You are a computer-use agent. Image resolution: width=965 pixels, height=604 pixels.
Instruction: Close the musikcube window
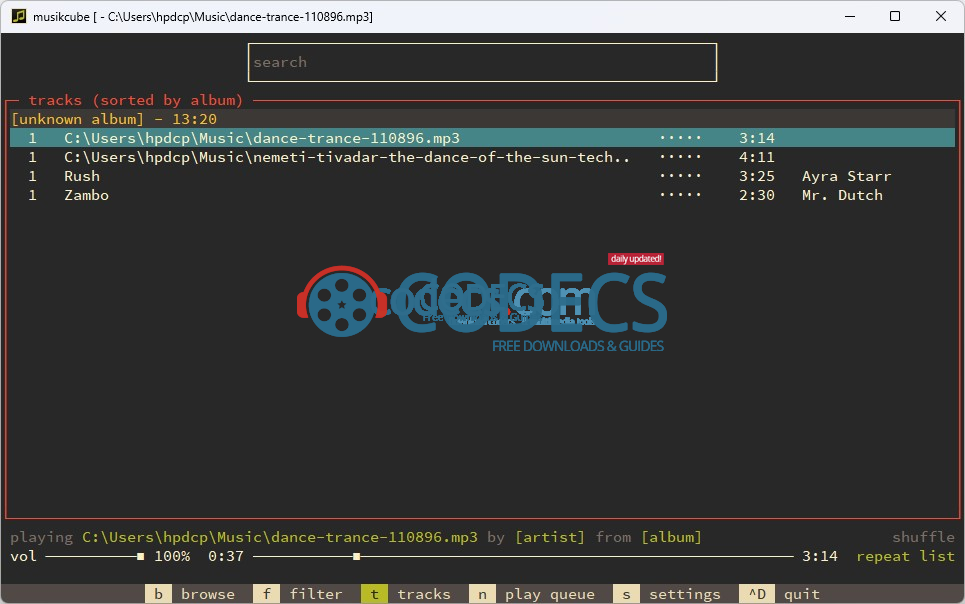pos(940,16)
